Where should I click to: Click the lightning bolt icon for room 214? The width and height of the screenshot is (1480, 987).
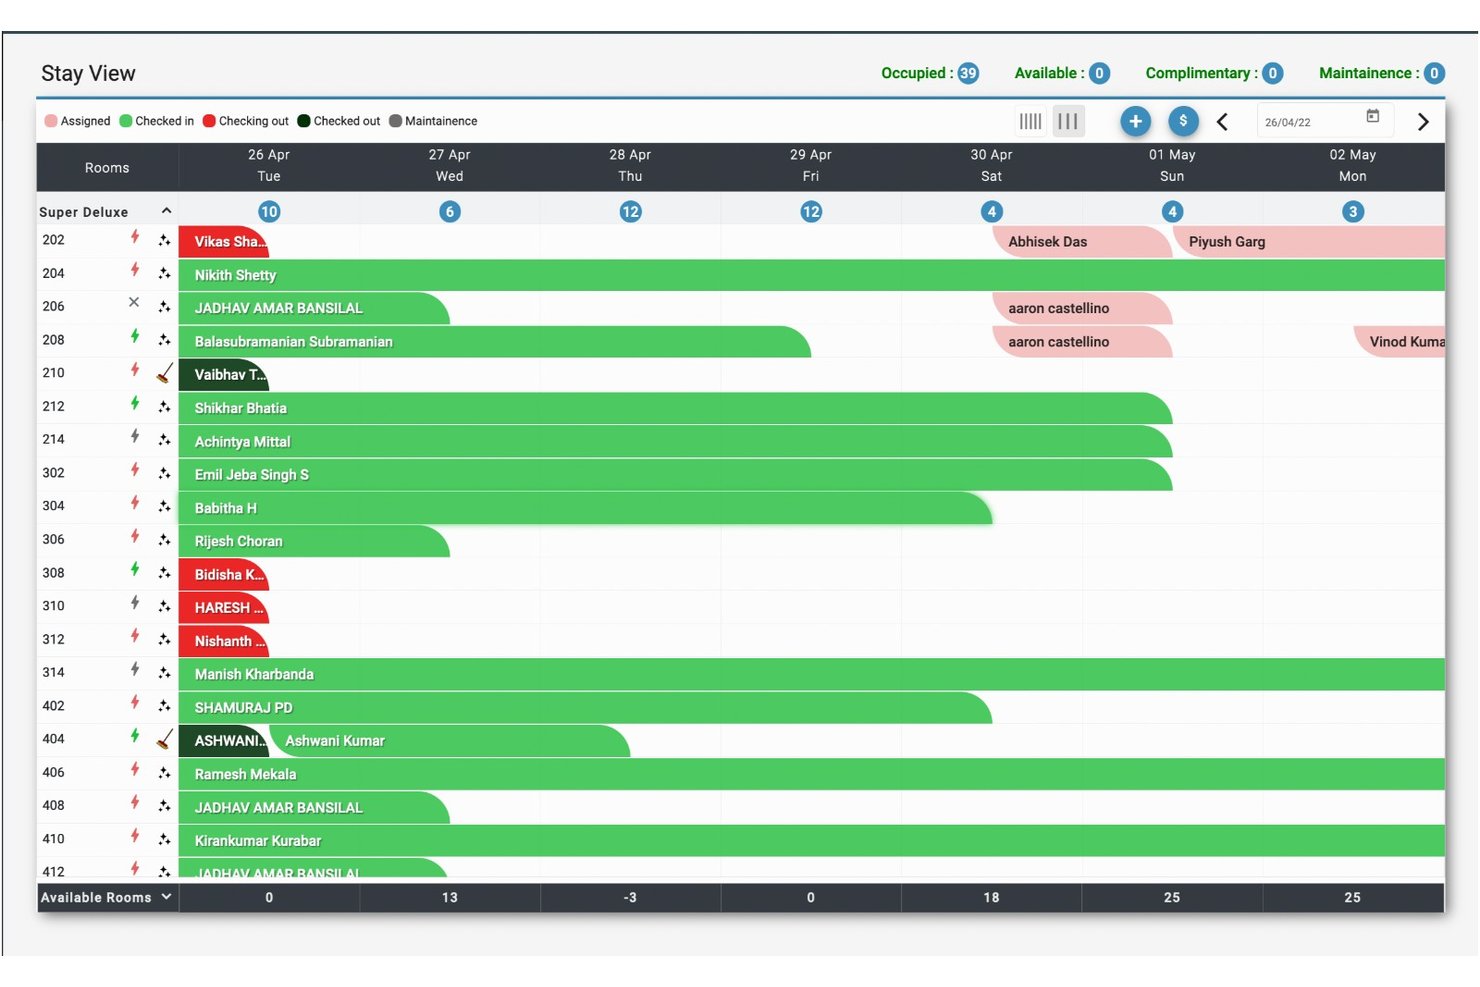point(135,436)
